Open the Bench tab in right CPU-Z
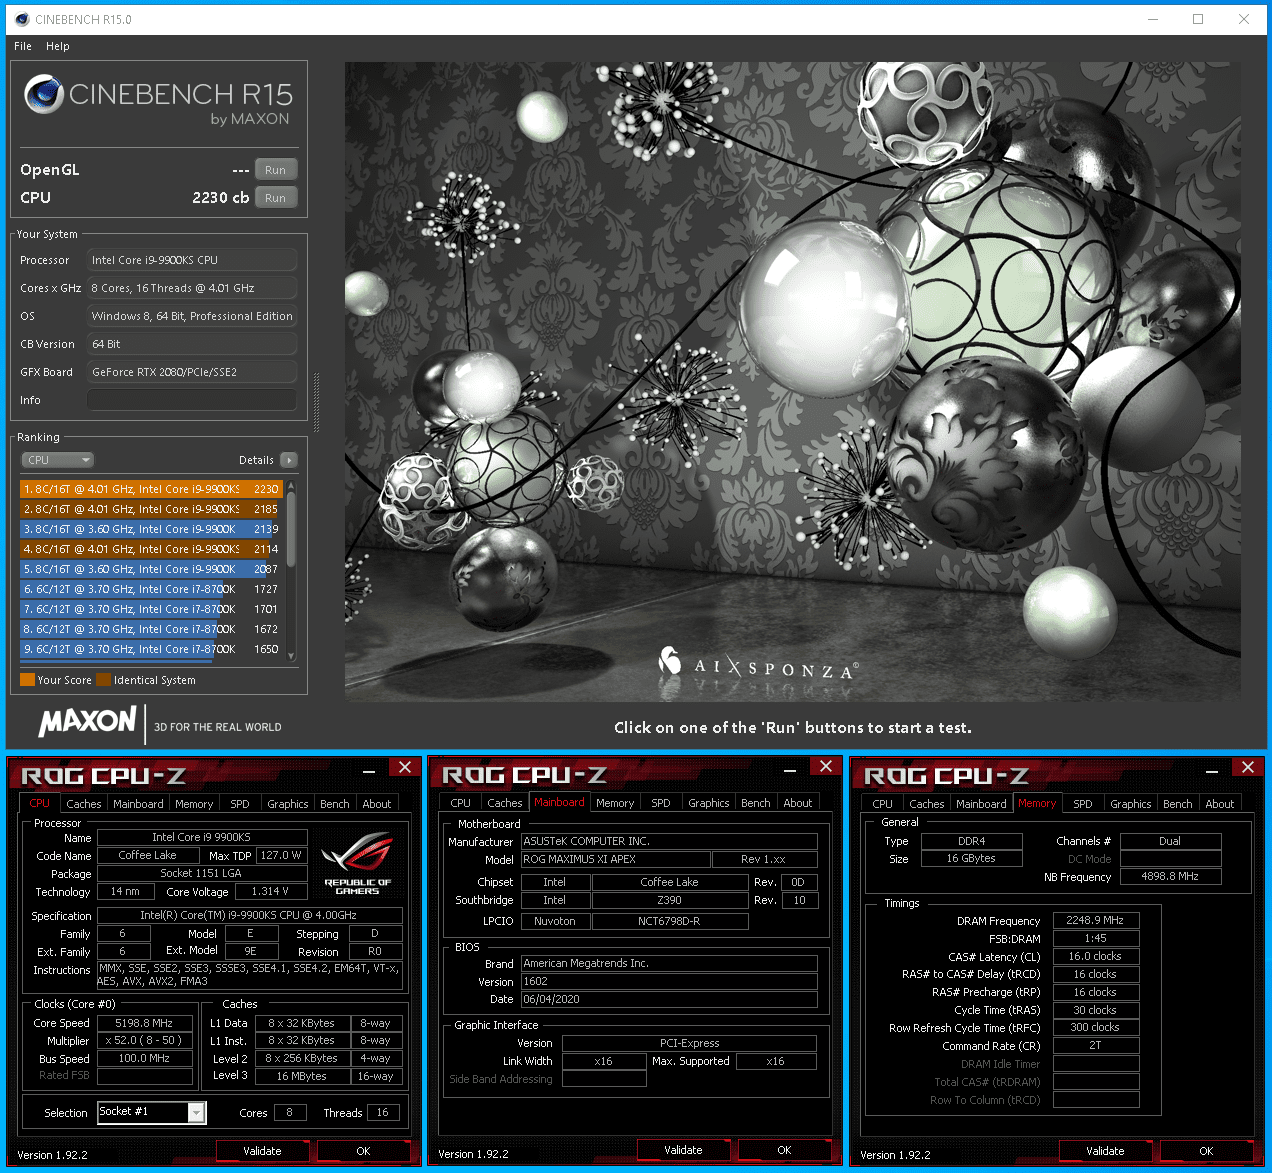This screenshot has width=1272, height=1173. [x=1178, y=804]
